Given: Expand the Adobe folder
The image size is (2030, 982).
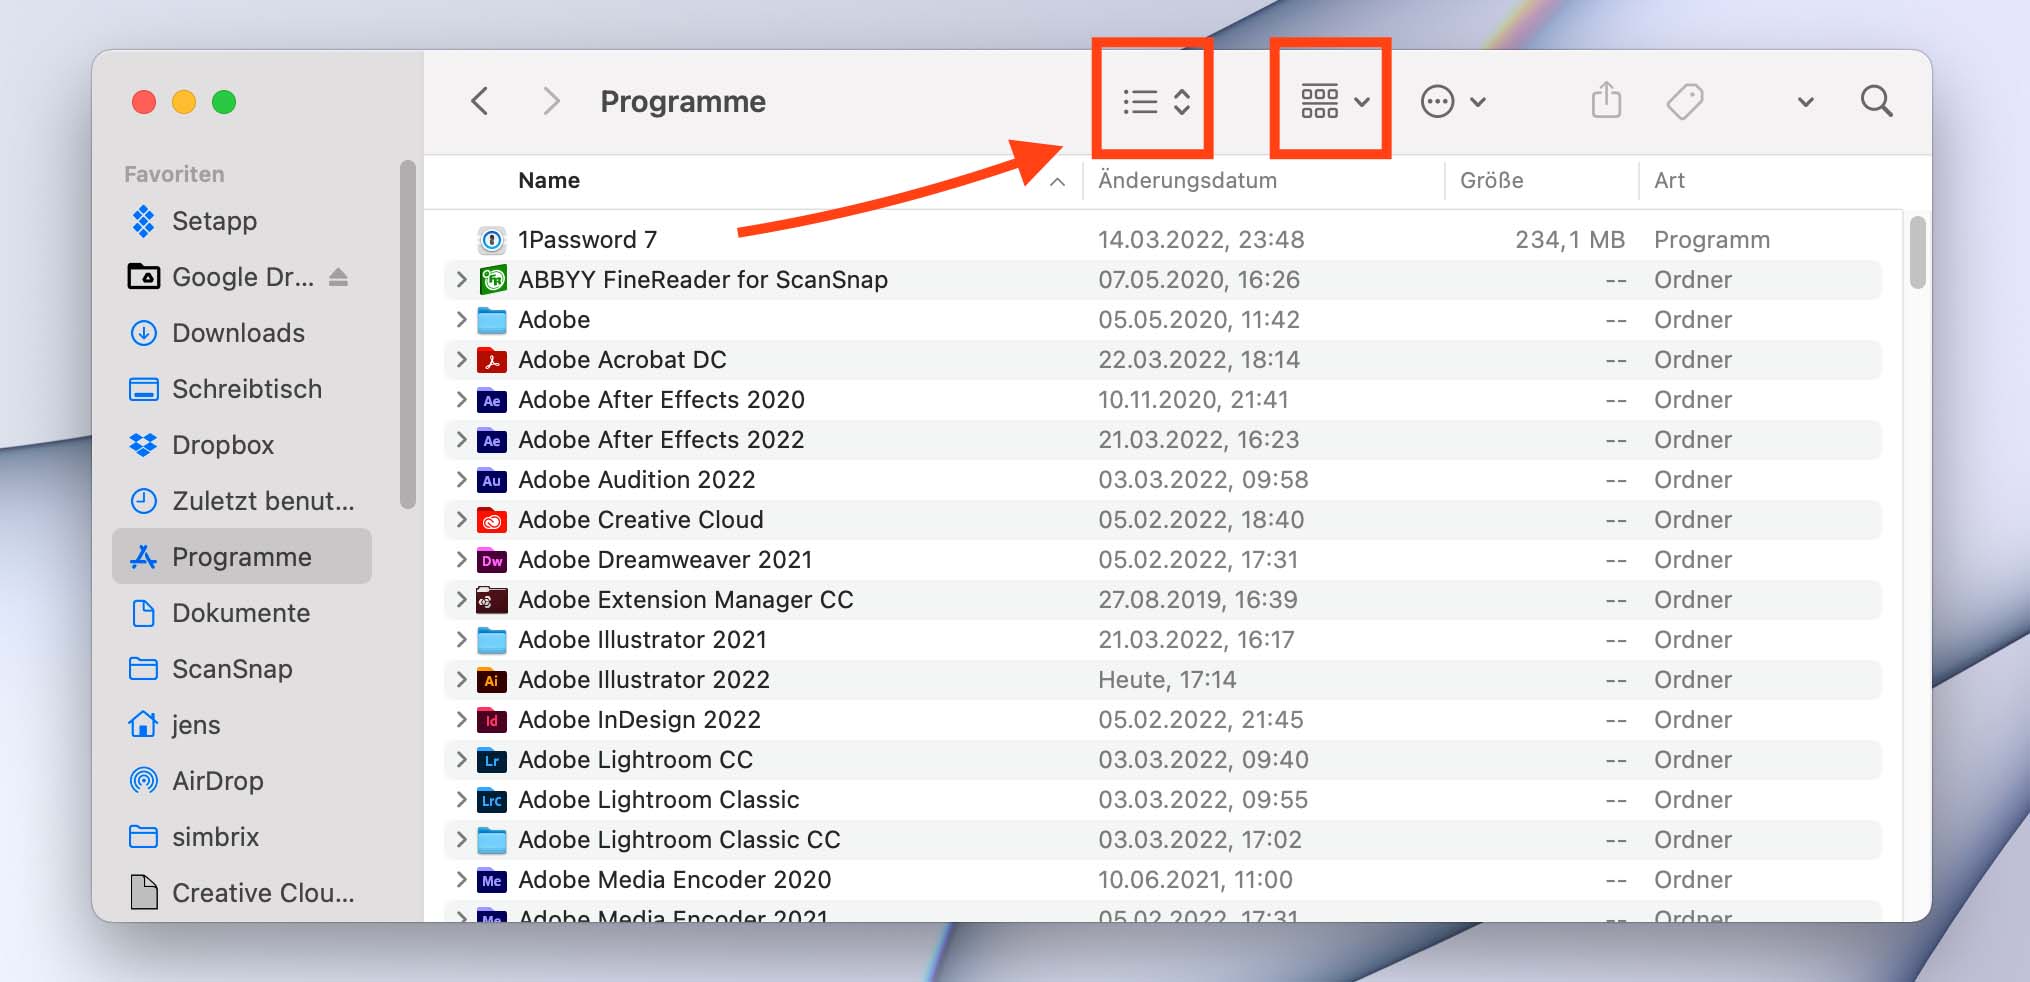Looking at the screenshot, I should point(461,320).
